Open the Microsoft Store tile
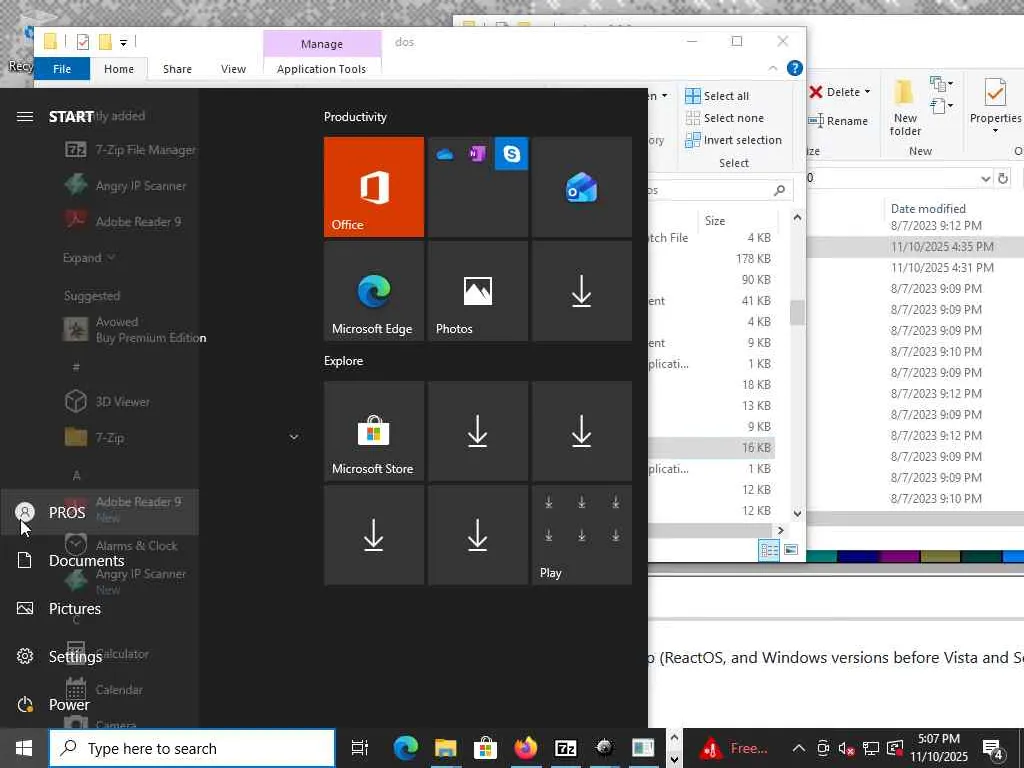1024x768 pixels. pos(374,431)
